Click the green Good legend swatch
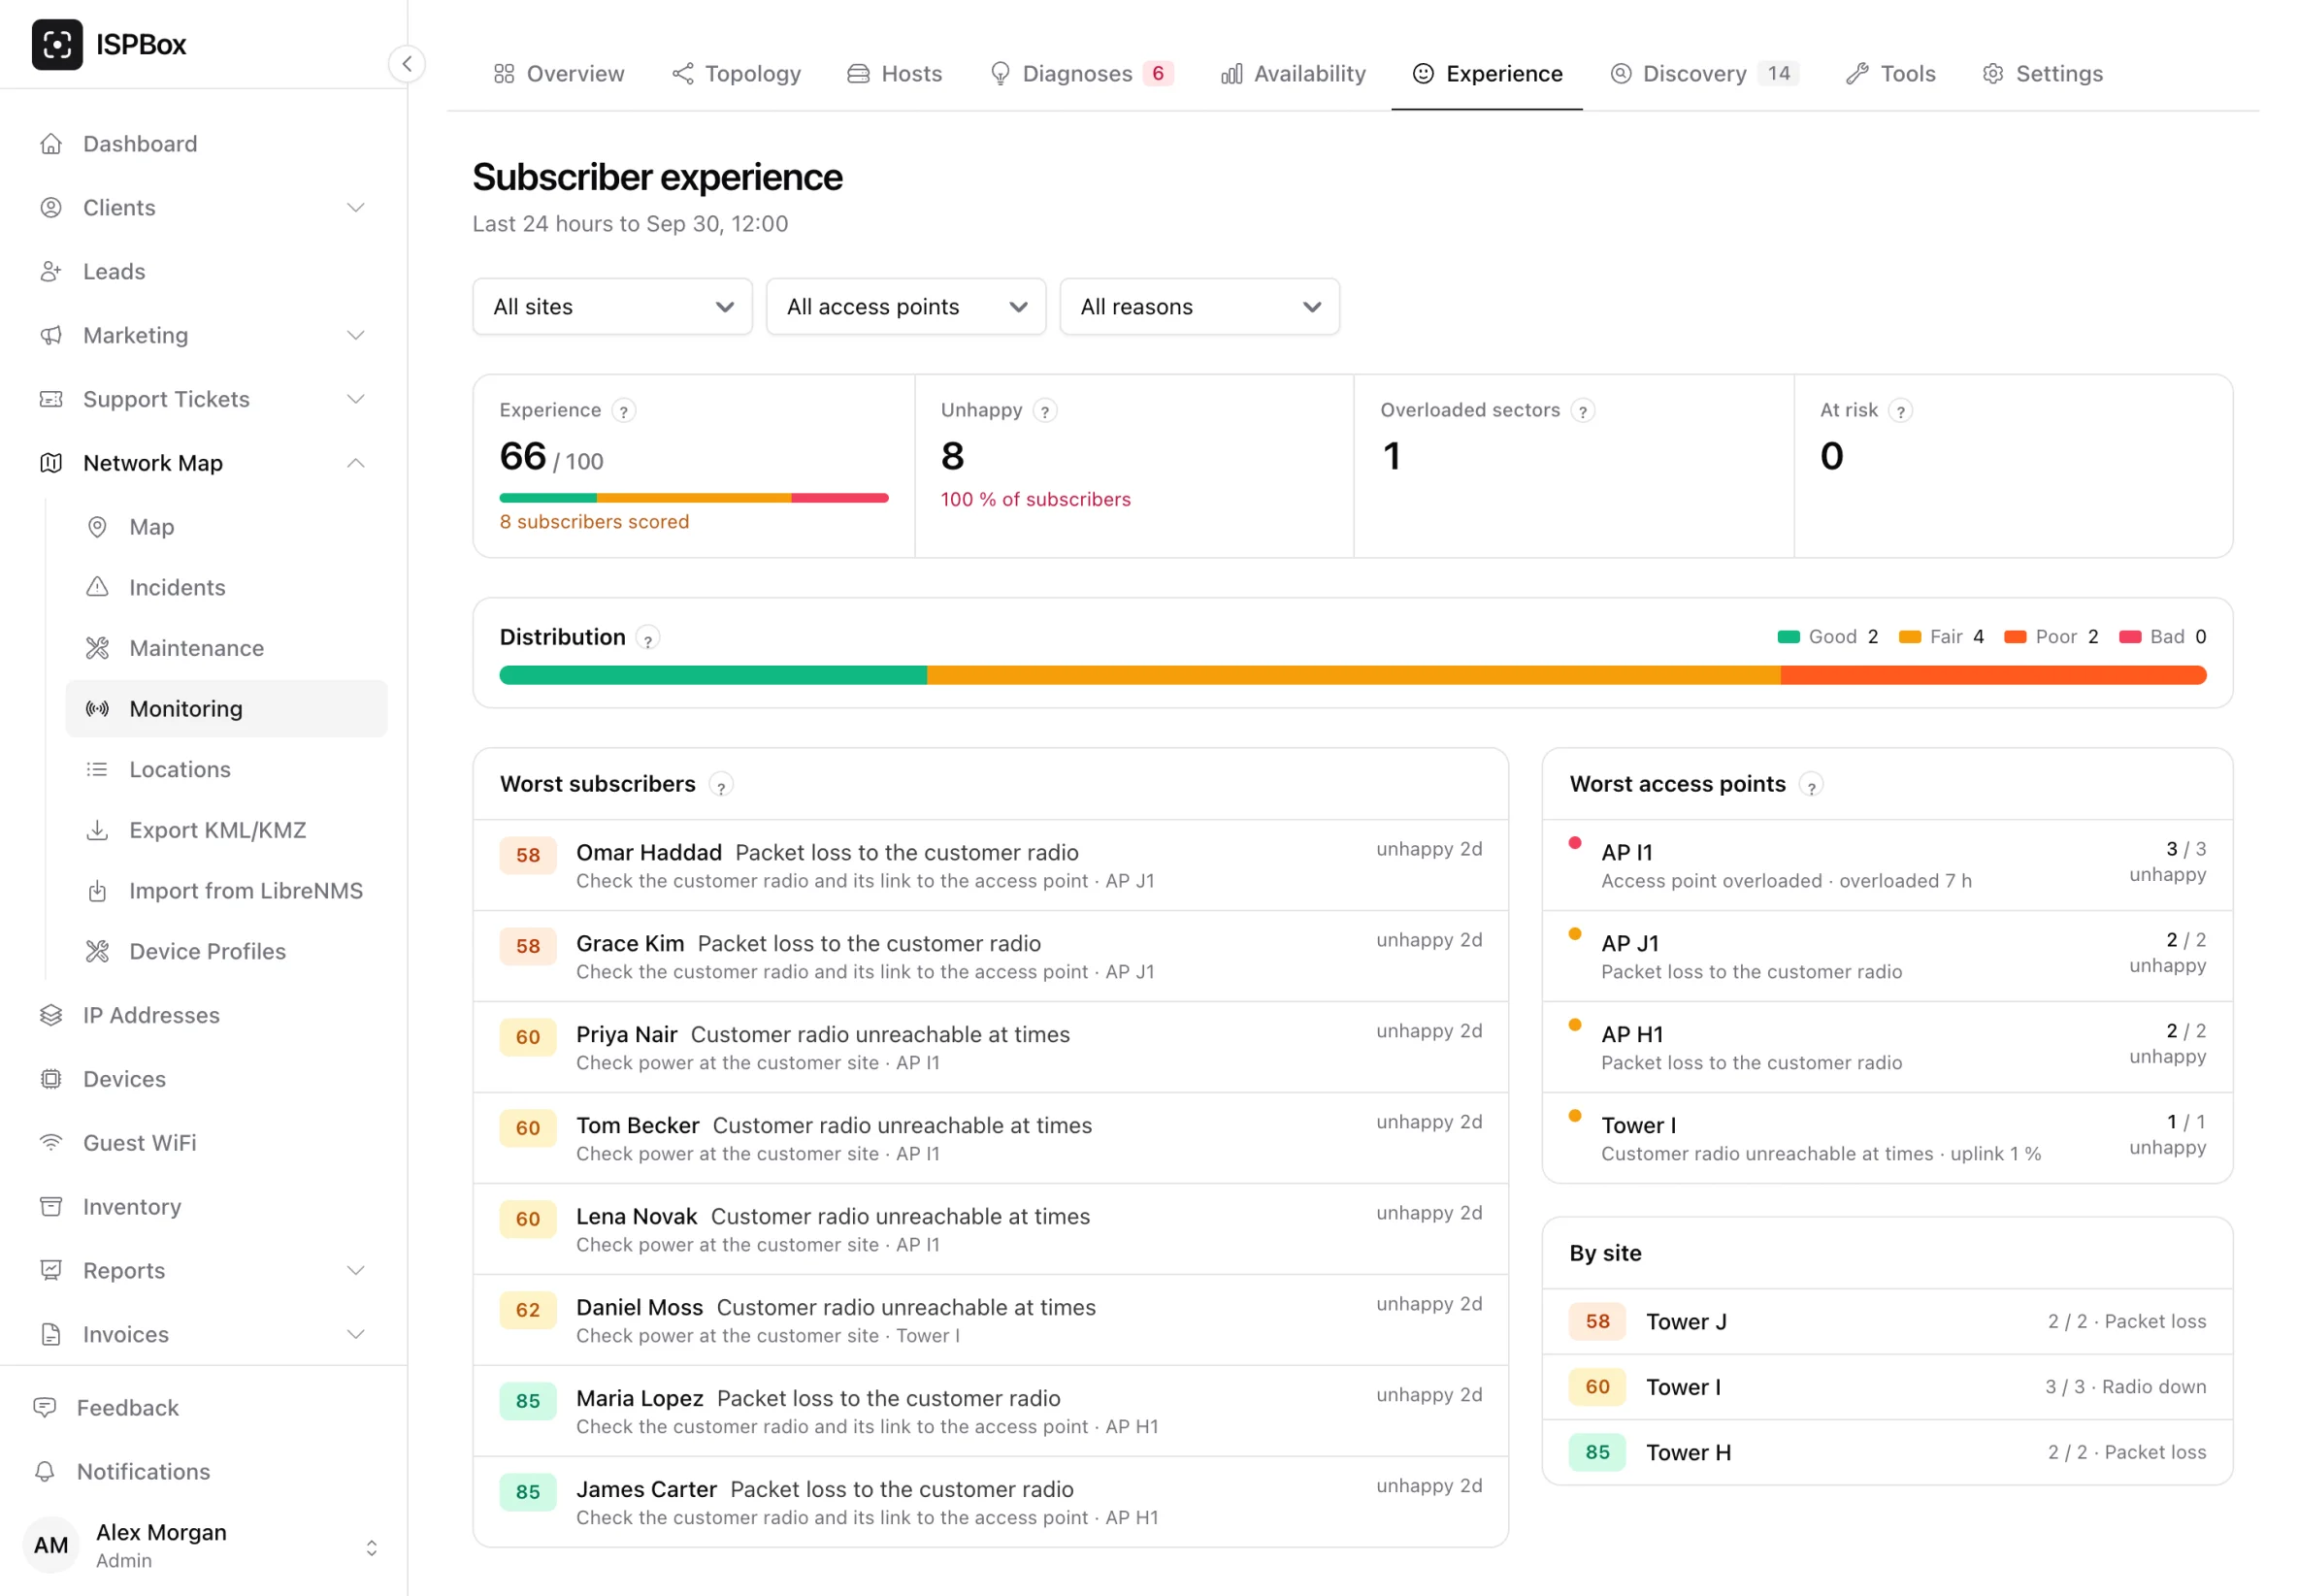 pyautogui.click(x=1789, y=638)
